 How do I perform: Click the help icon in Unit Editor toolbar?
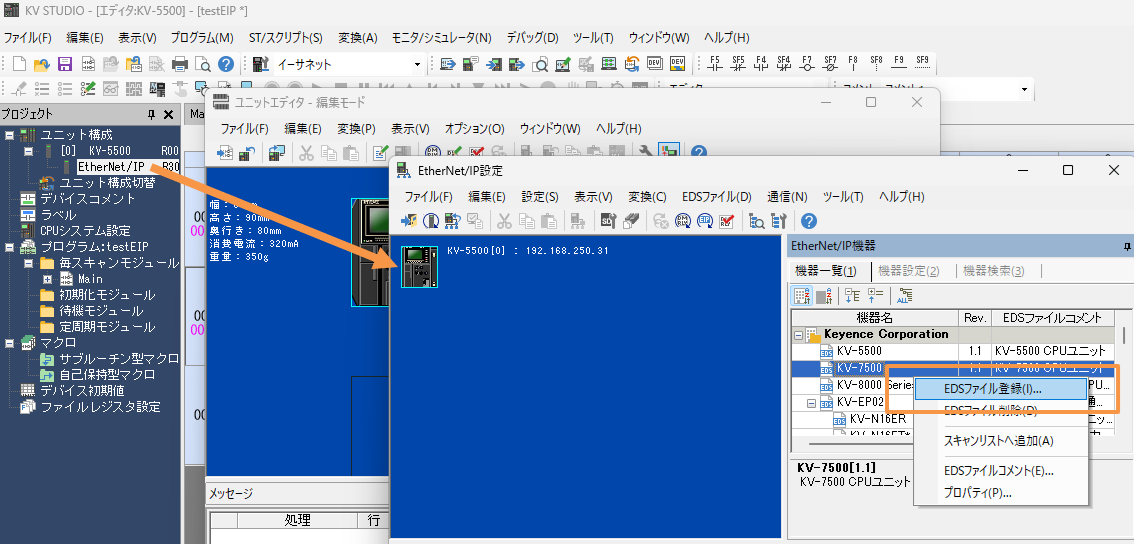click(x=699, y=153)
